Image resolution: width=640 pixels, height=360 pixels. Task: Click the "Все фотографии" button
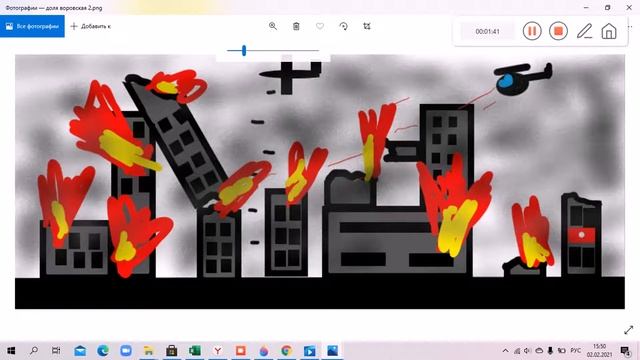(x=32, y=26)
